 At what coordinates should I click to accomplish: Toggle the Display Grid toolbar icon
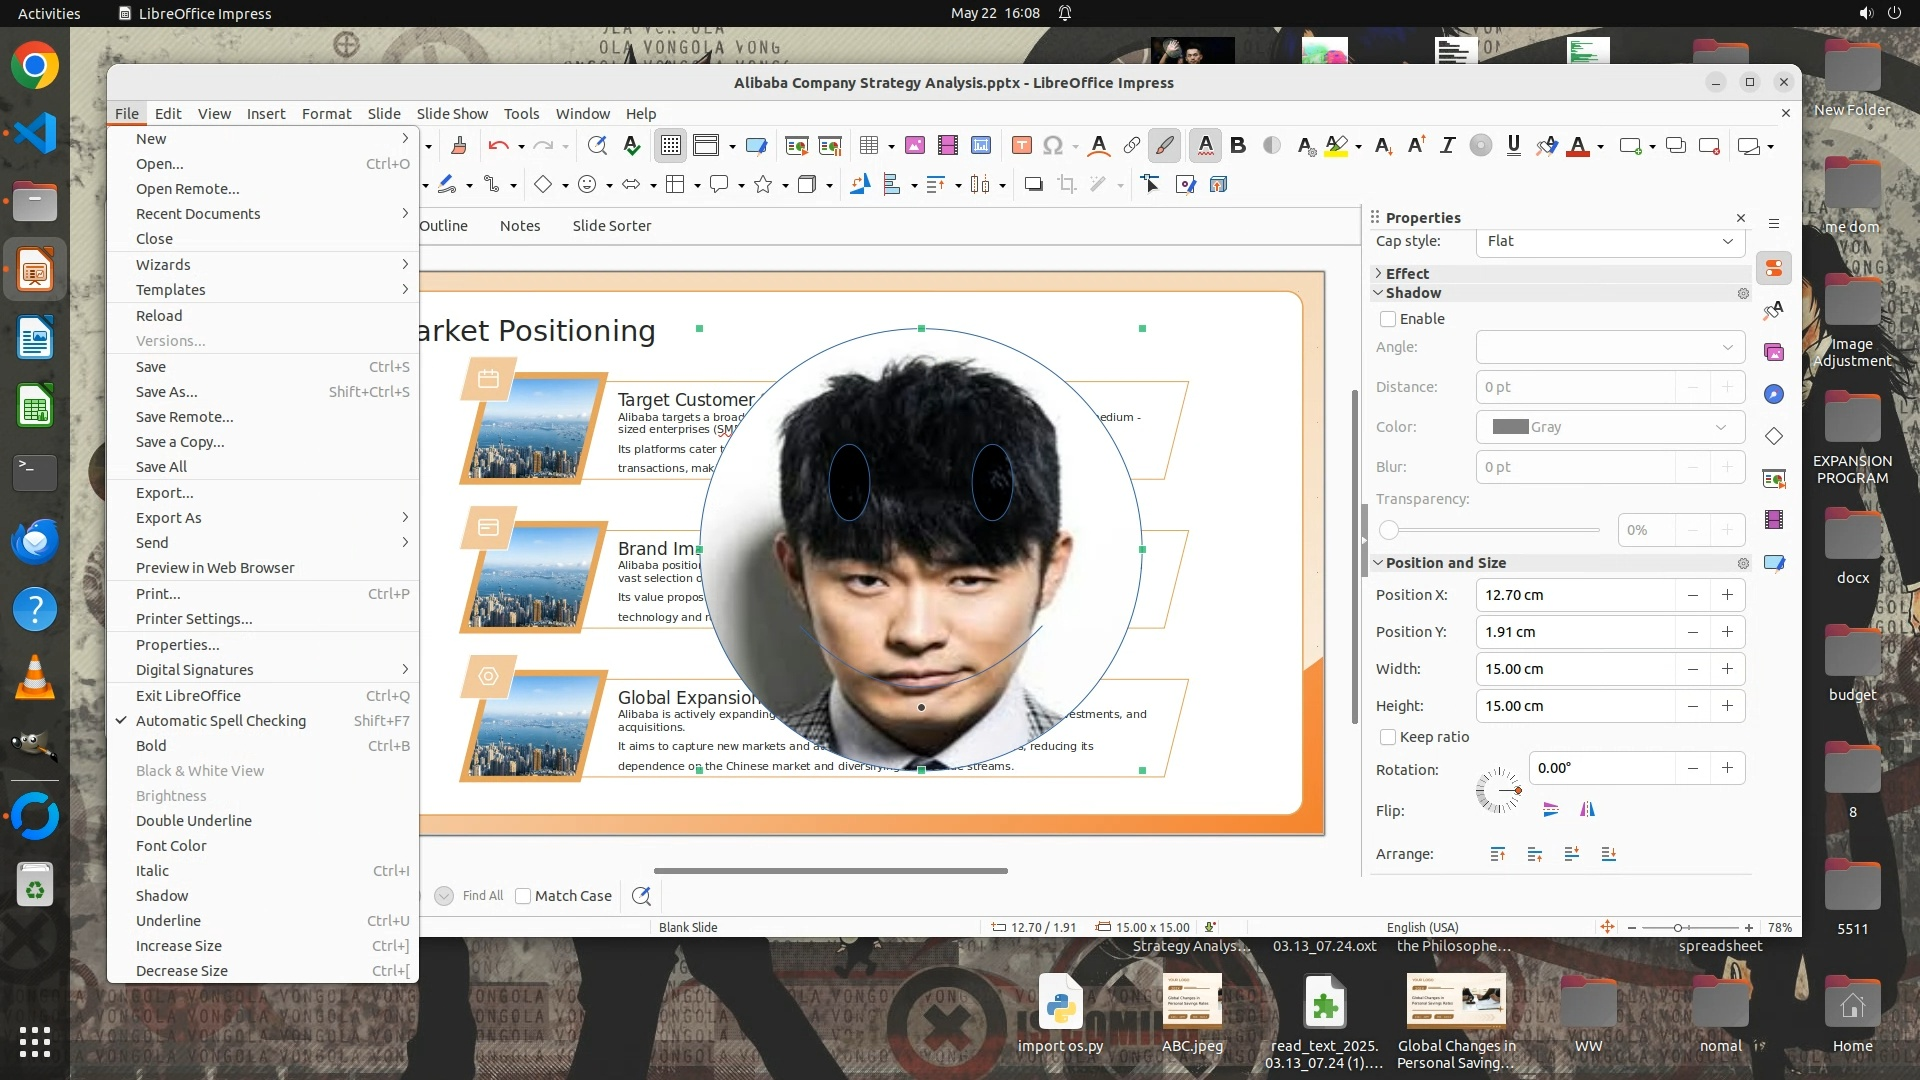tap(670, 146)
